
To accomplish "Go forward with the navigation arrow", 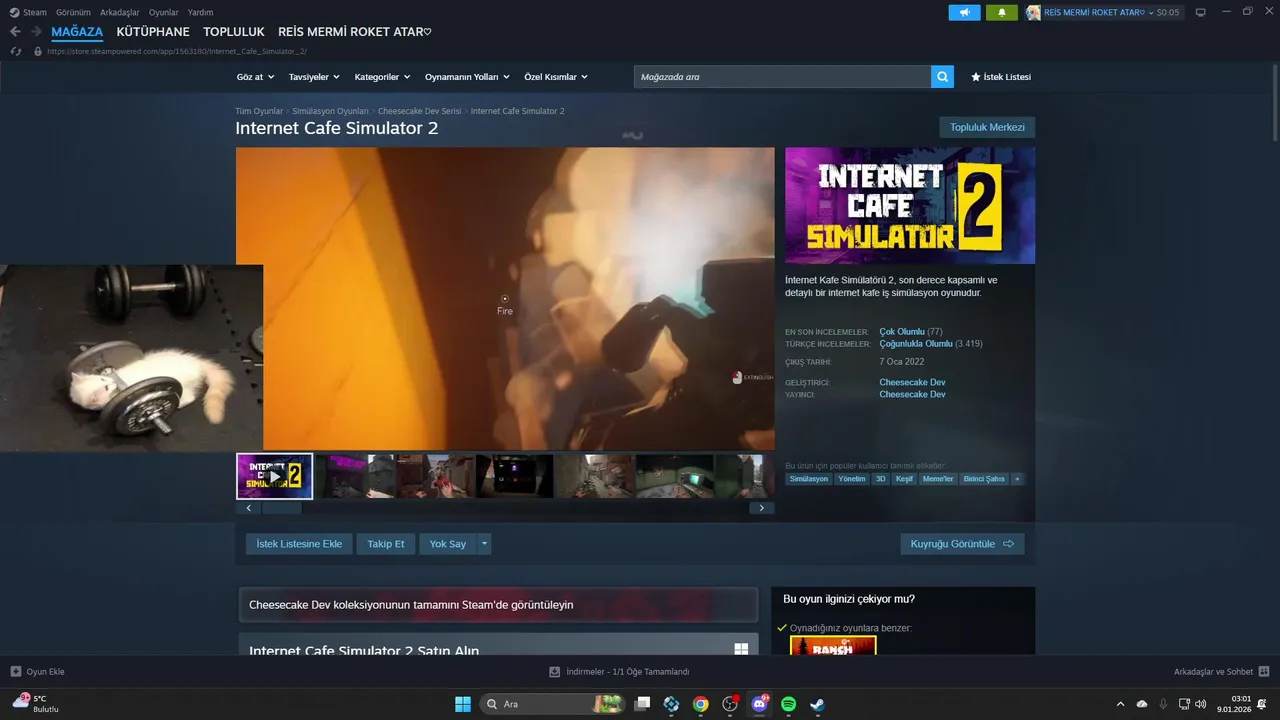I will click(x=36, y=32).
